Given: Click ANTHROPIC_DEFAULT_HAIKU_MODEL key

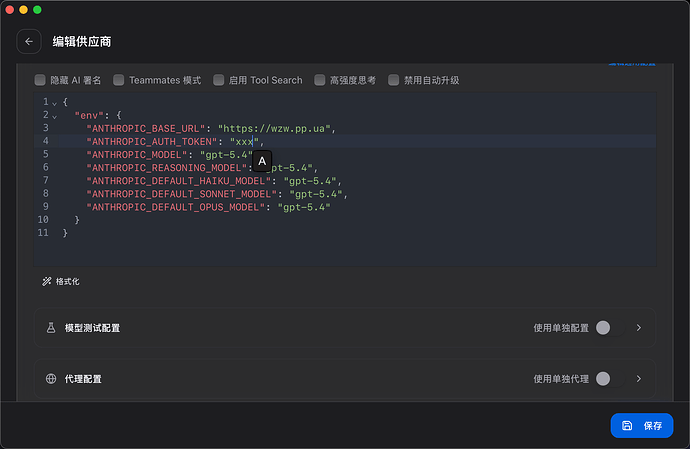Looking at the screenshot, I should click(x=179, y=181).
